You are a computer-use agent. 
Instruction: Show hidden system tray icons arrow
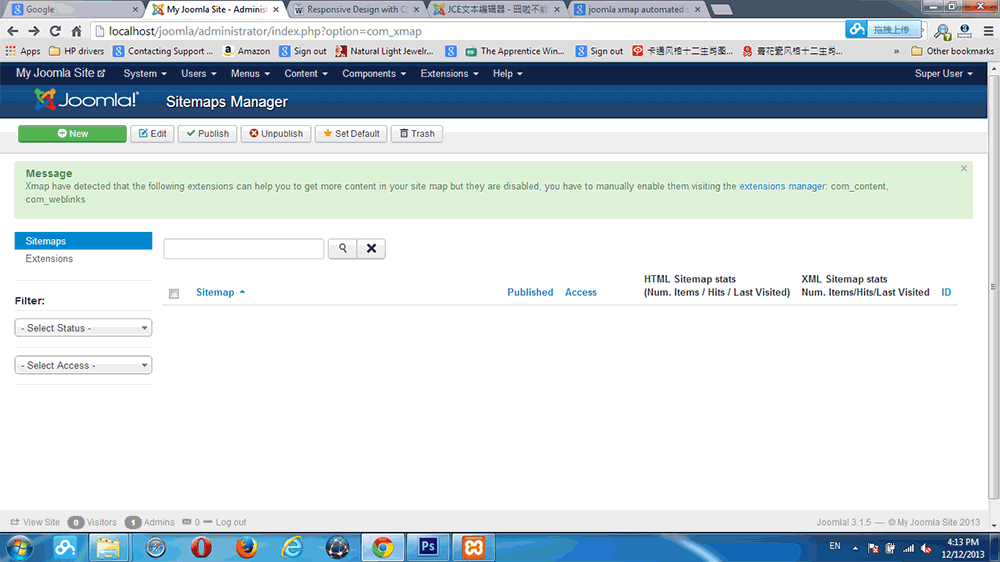click(855, 549)
